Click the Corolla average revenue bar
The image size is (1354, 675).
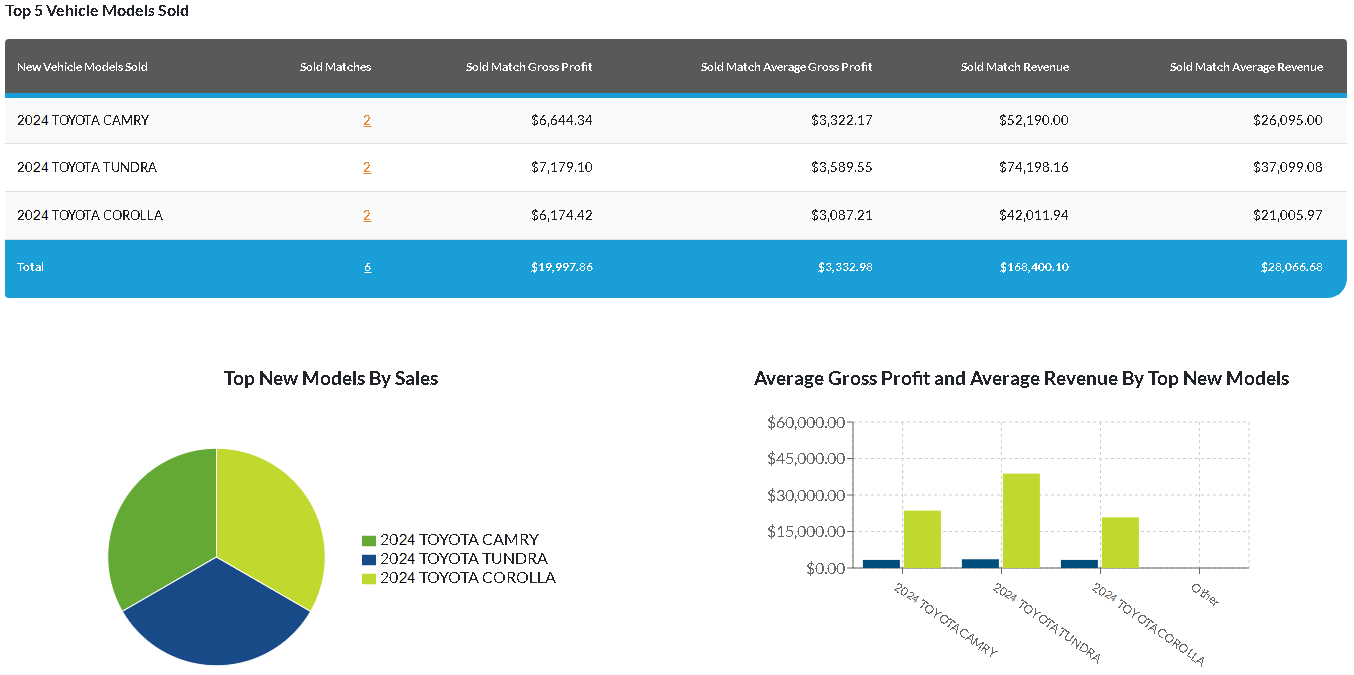click(x=1120, y=542)
